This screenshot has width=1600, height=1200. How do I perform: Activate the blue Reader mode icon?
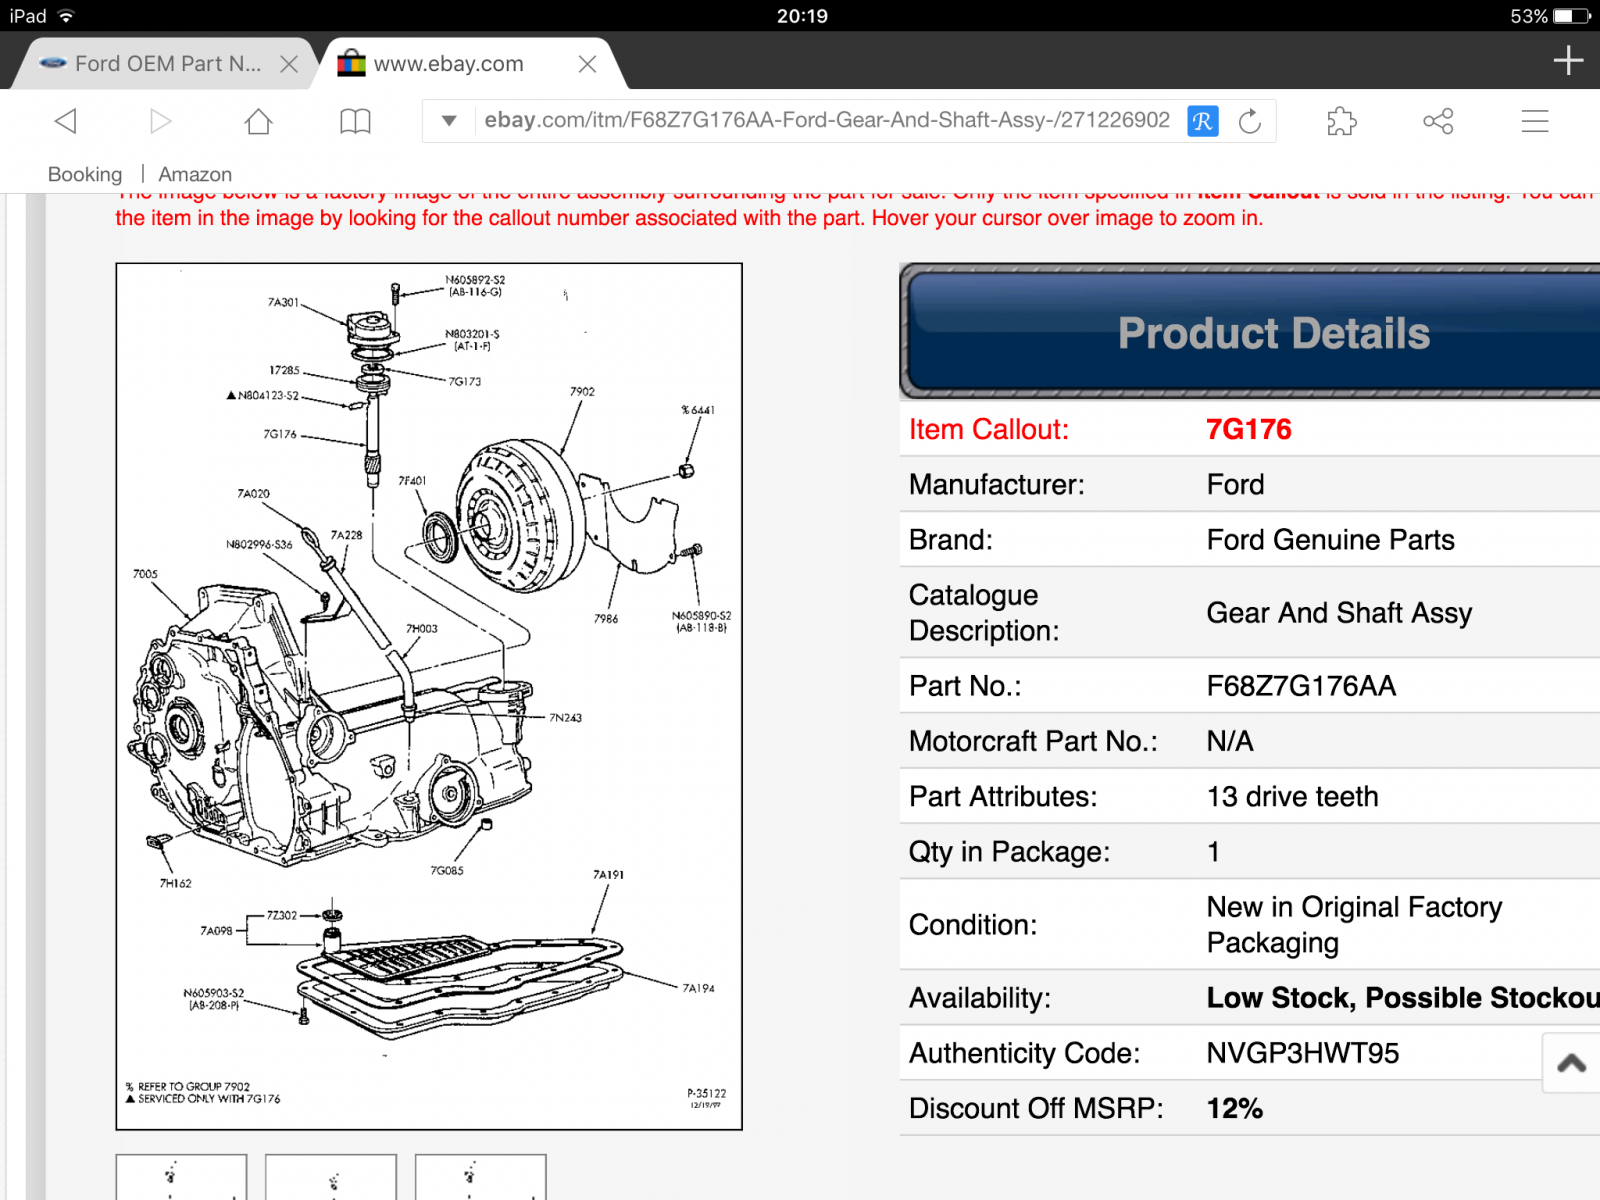point(1203,121)
